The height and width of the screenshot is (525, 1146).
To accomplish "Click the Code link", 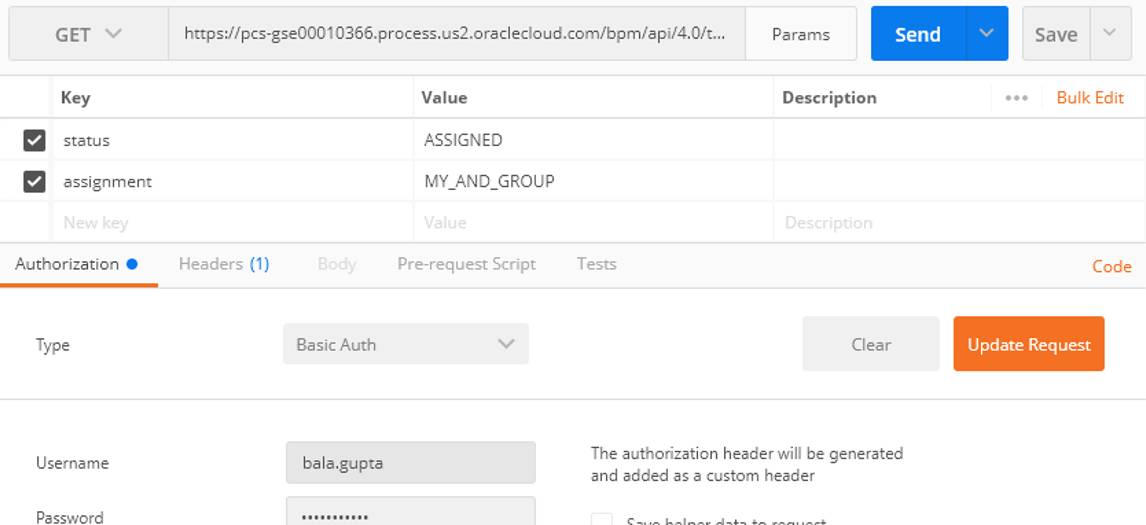I will tap(1111, 266).
